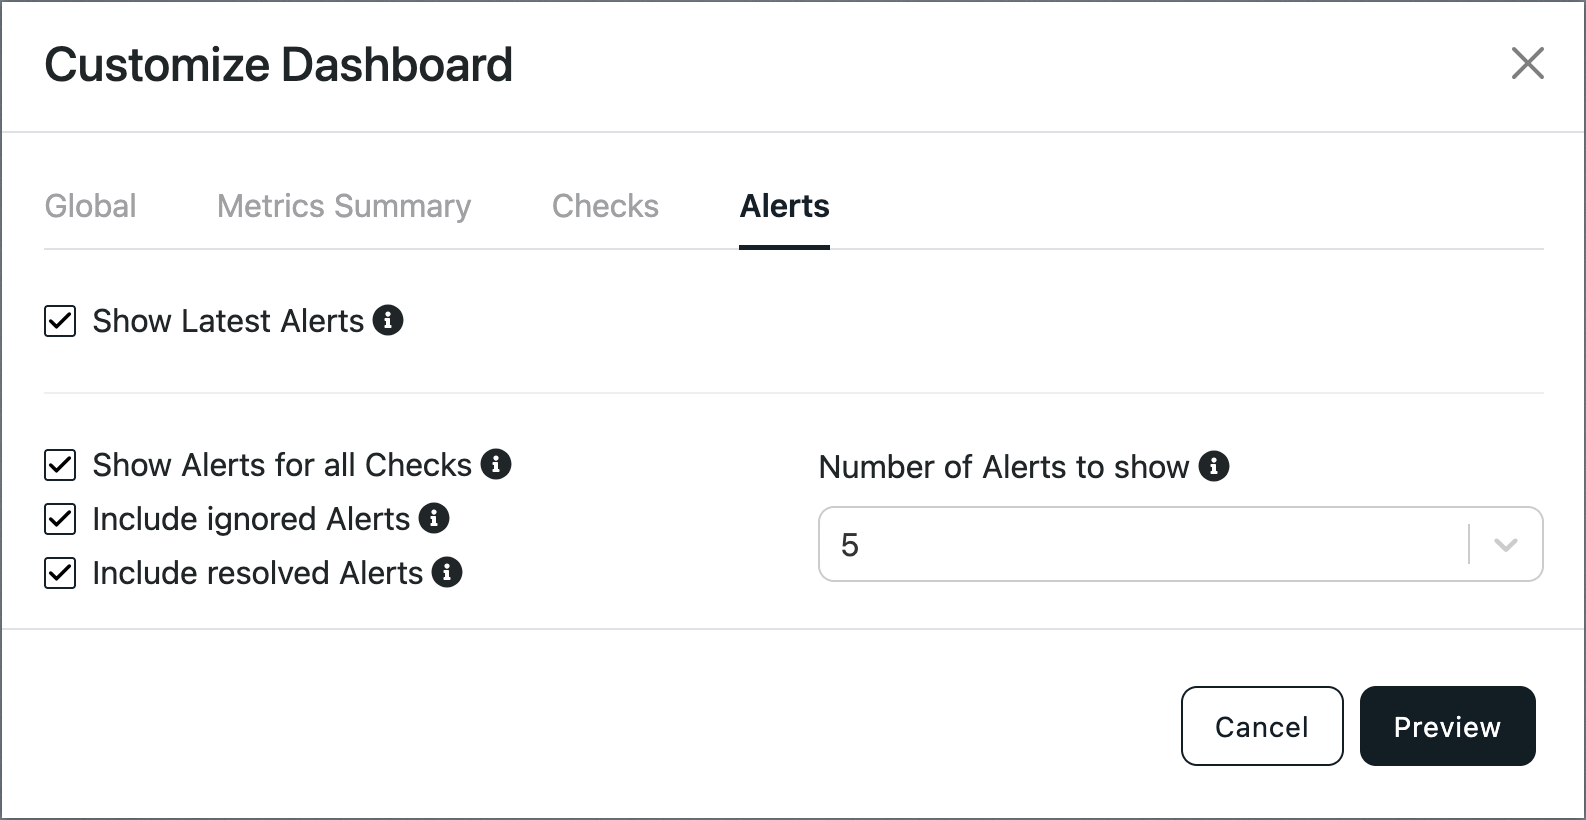This screenshot has width=1586, height=820.
Task: Click info icon next to Show Alerts for all Checks
Action: (496, 464)
